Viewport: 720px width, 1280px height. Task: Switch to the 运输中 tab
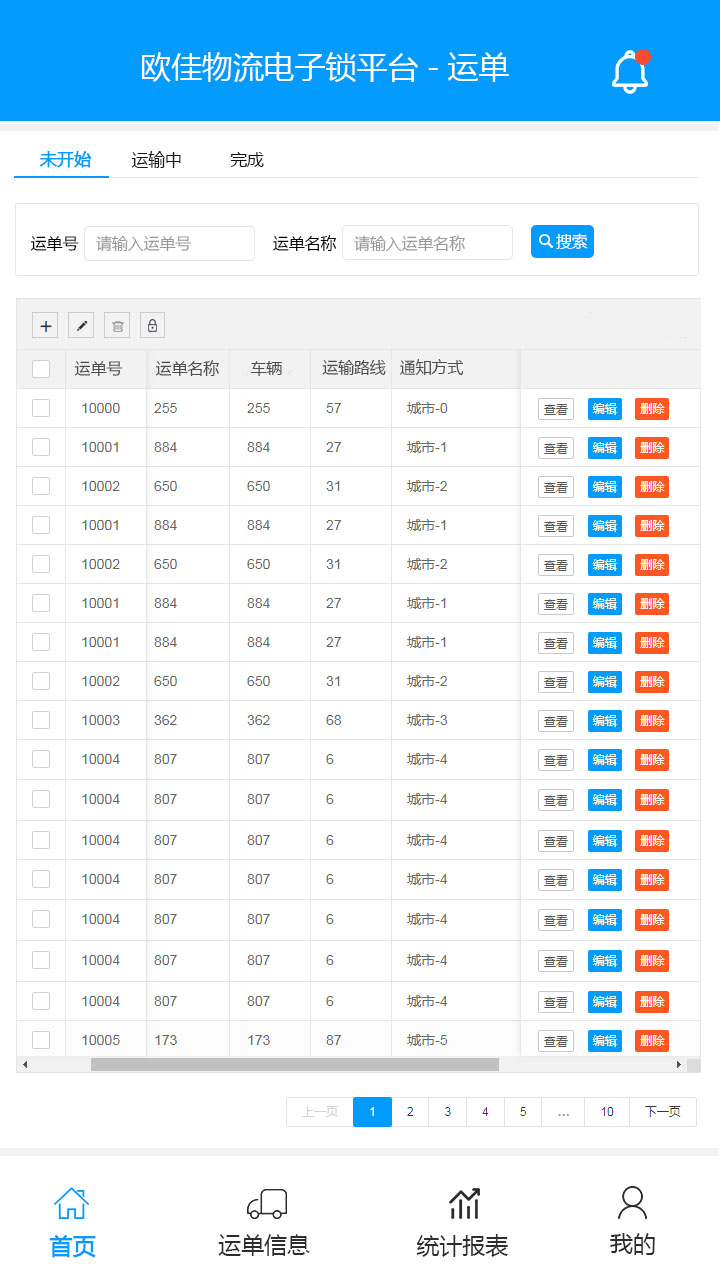(157, 160)
